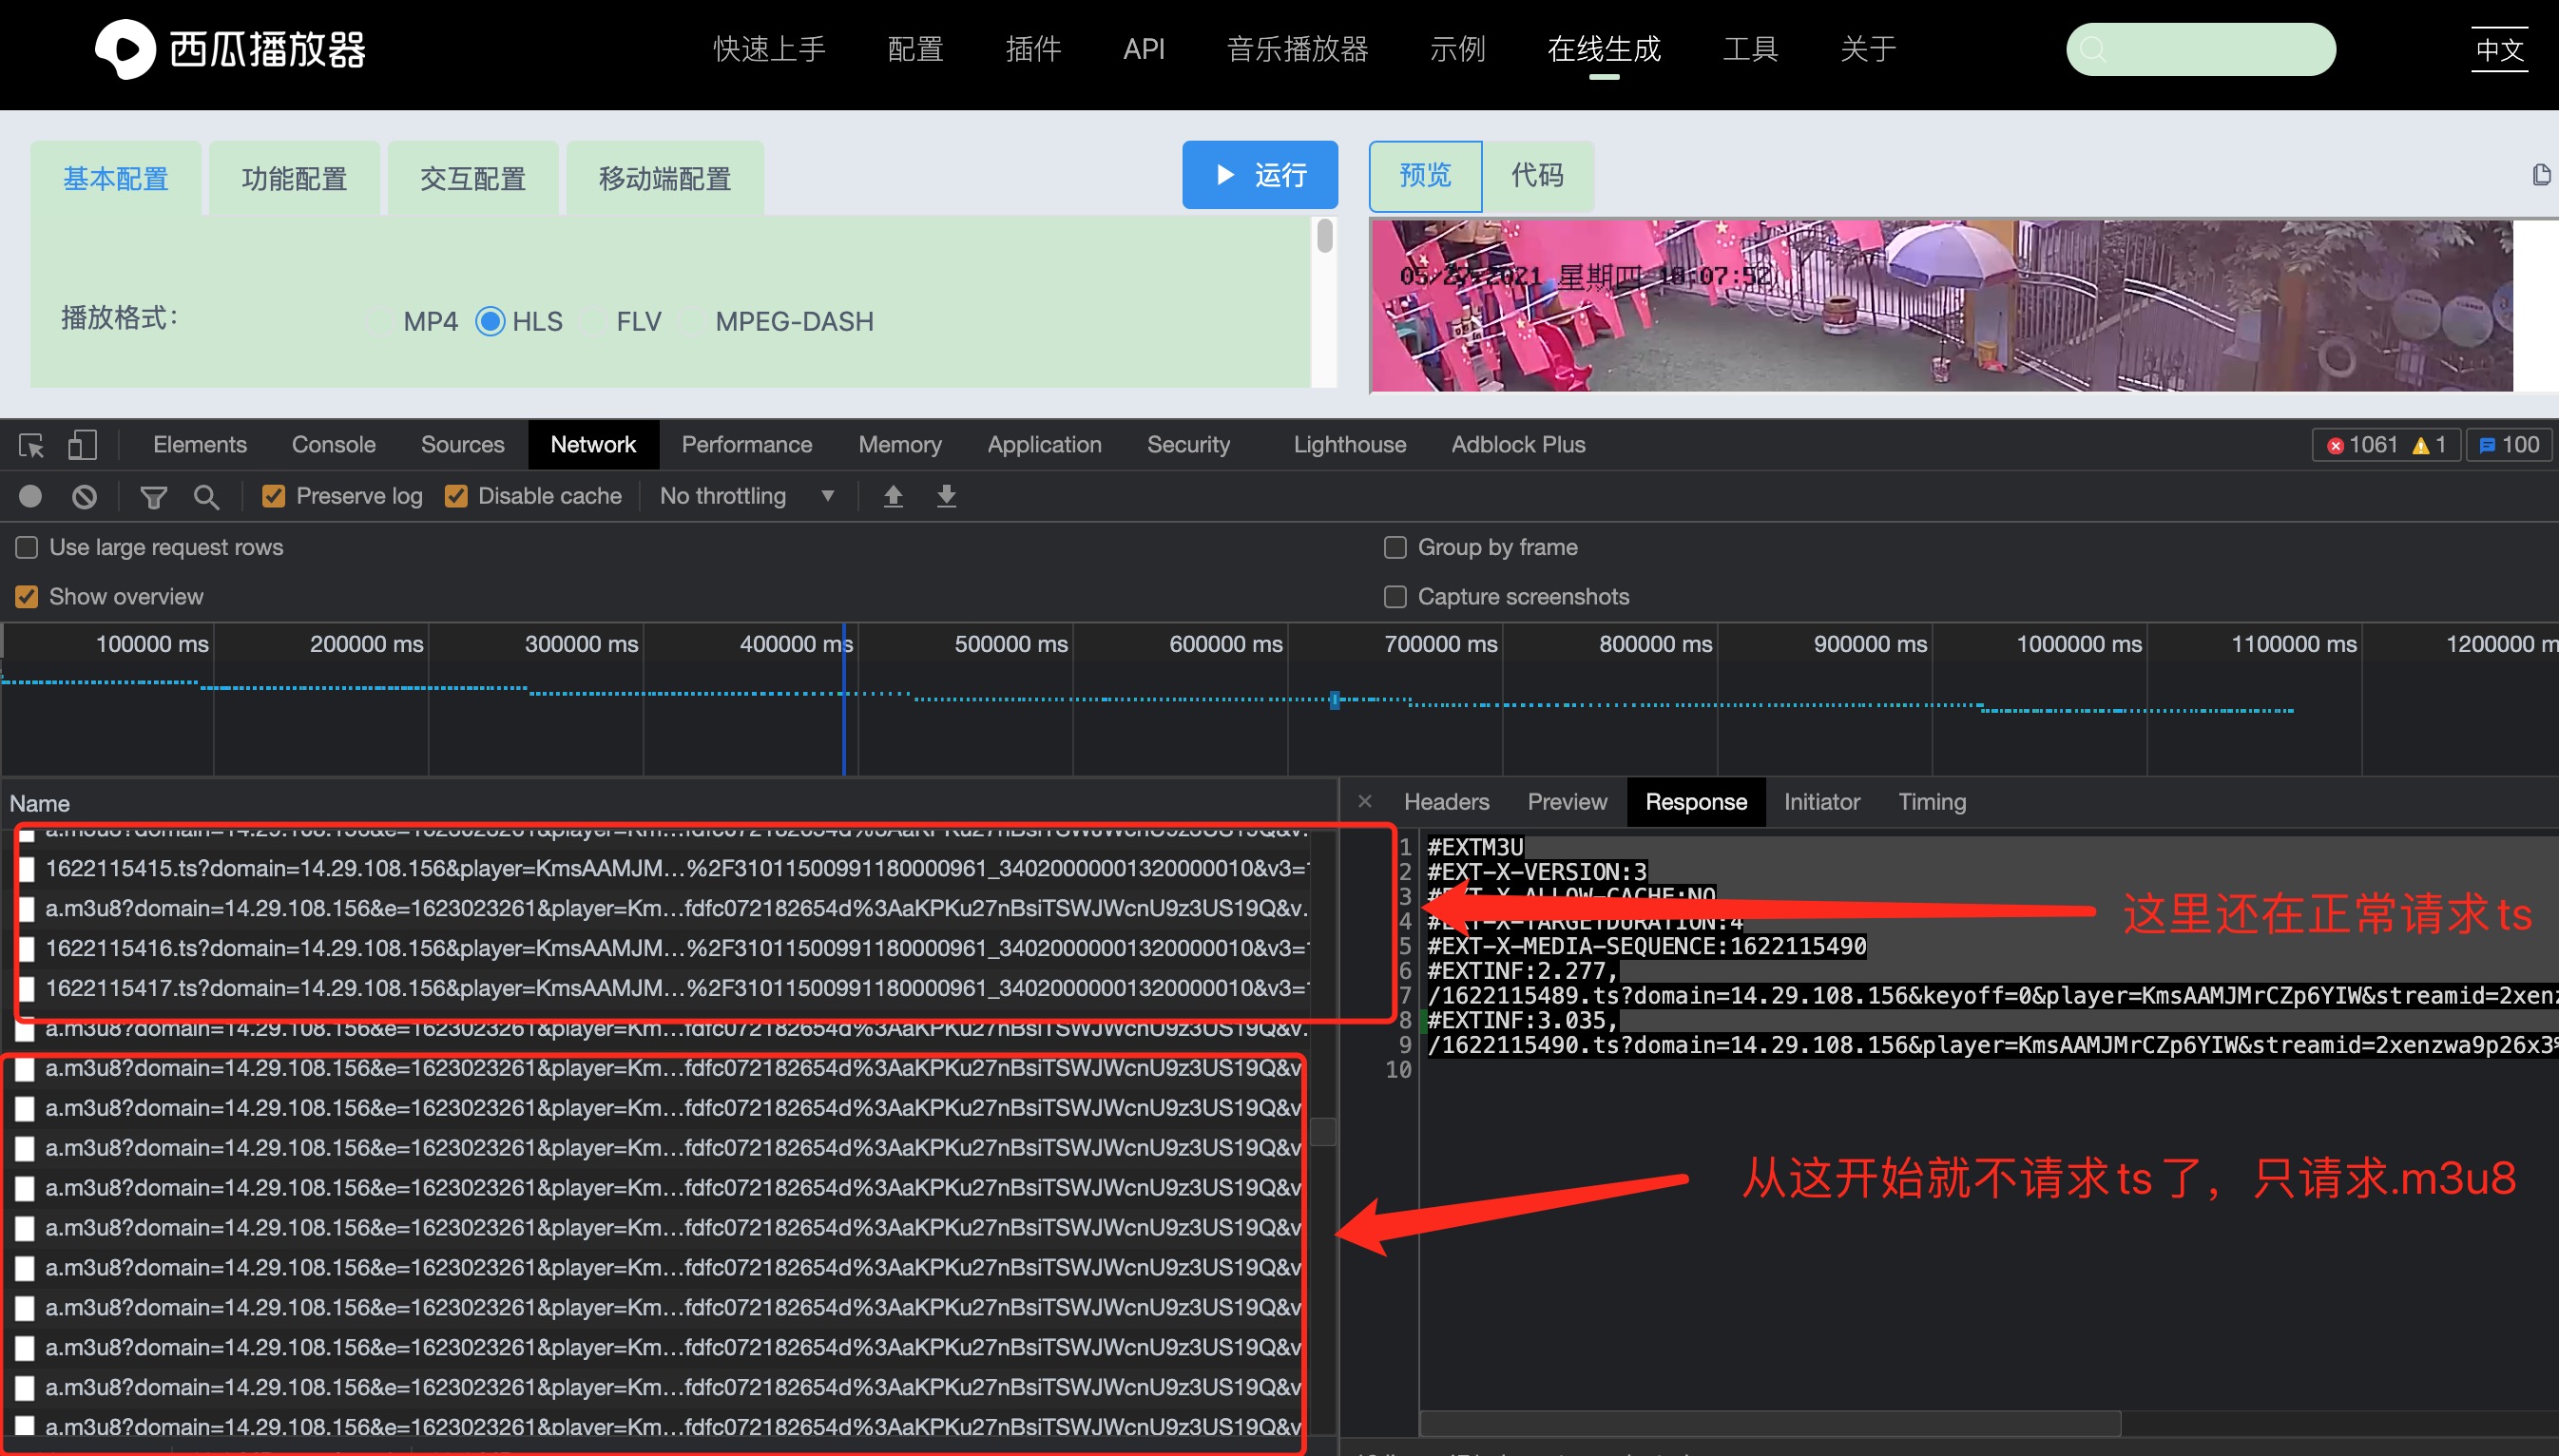Select the inspect element tool in DevTools
This screenshot has height=1456, width=2559.
[29, 445]
